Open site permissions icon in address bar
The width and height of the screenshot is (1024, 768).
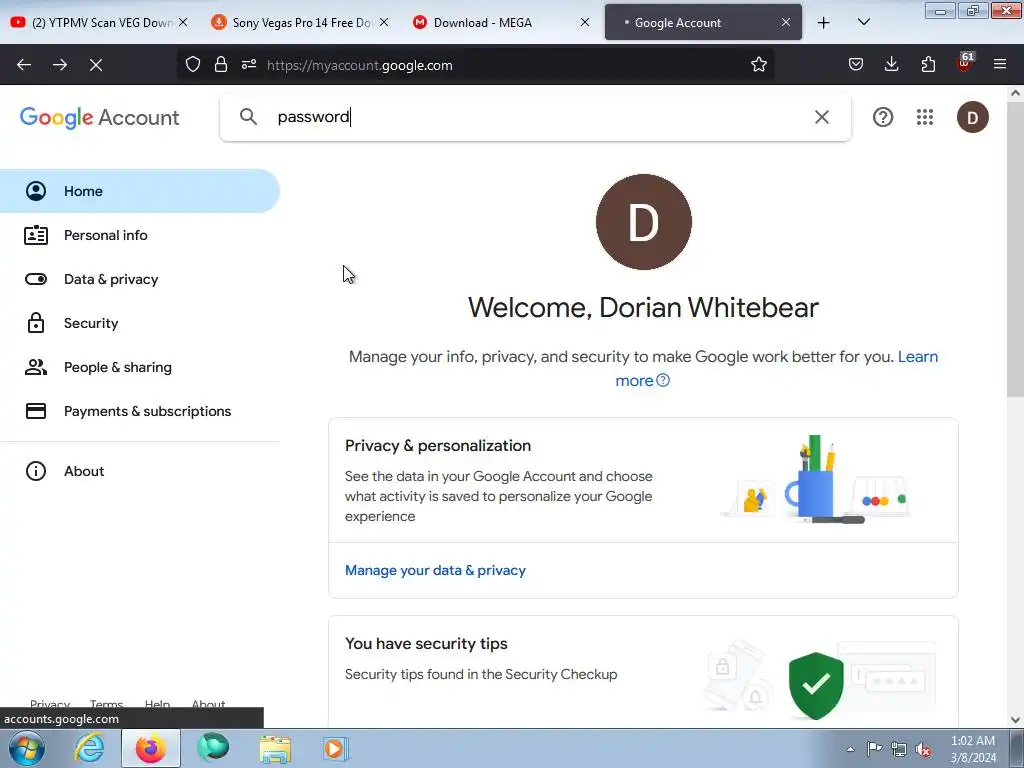[249, 65]
